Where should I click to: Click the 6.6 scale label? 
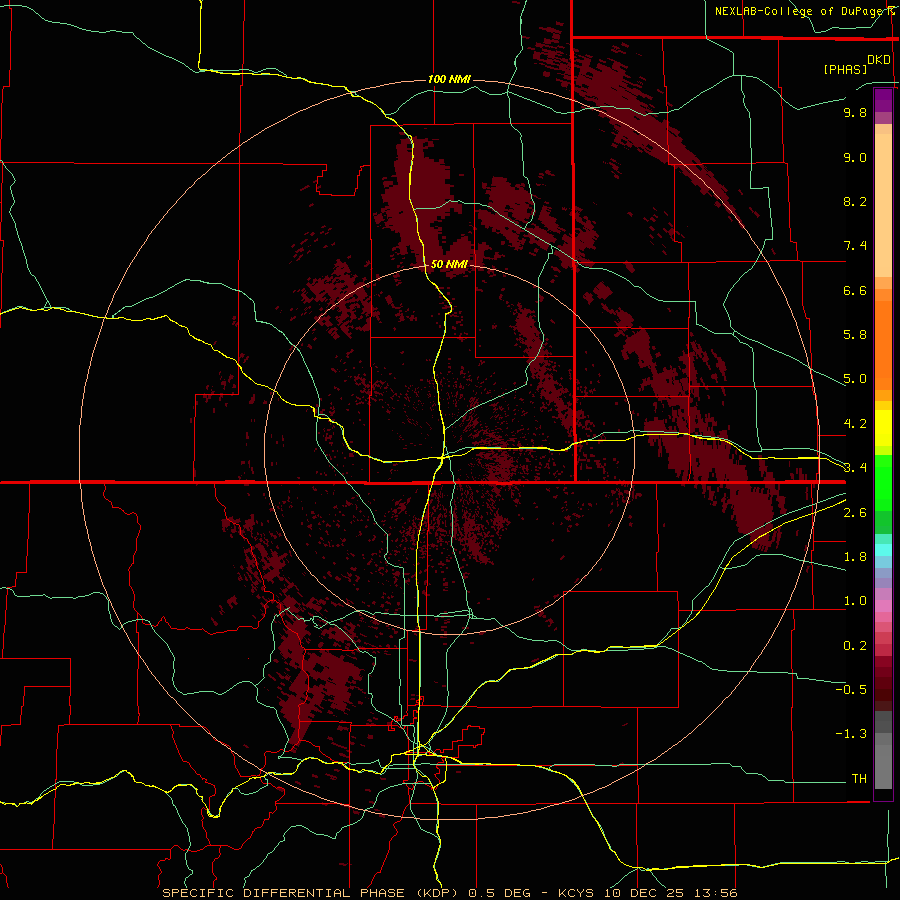855,290
